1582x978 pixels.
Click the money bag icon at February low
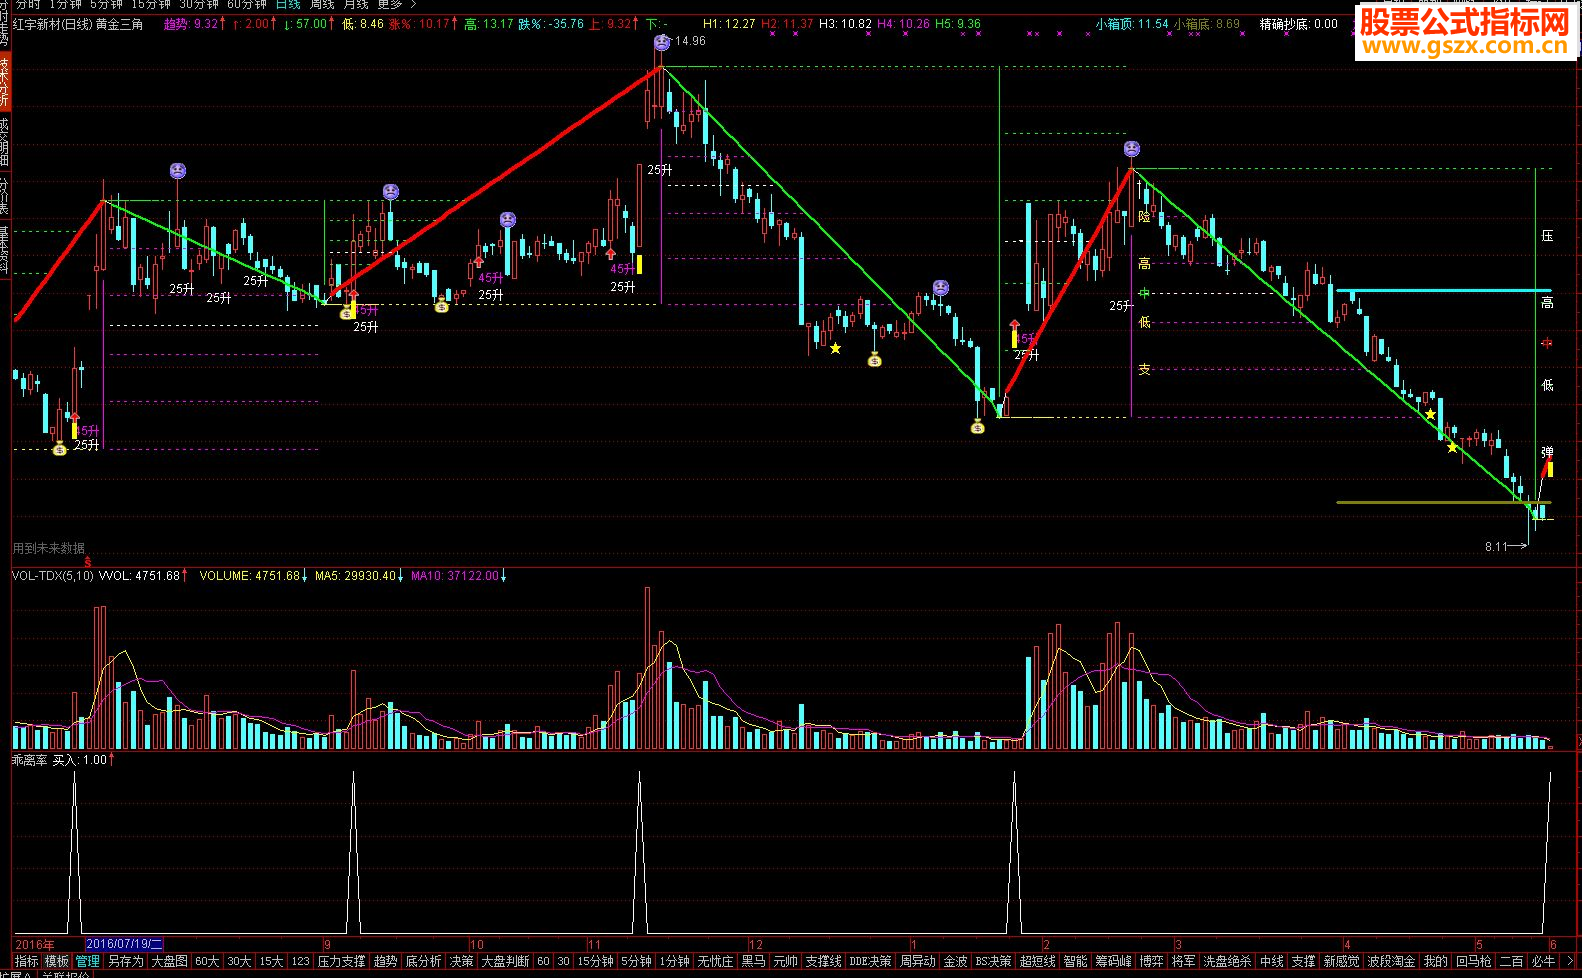tap(978, 427)
